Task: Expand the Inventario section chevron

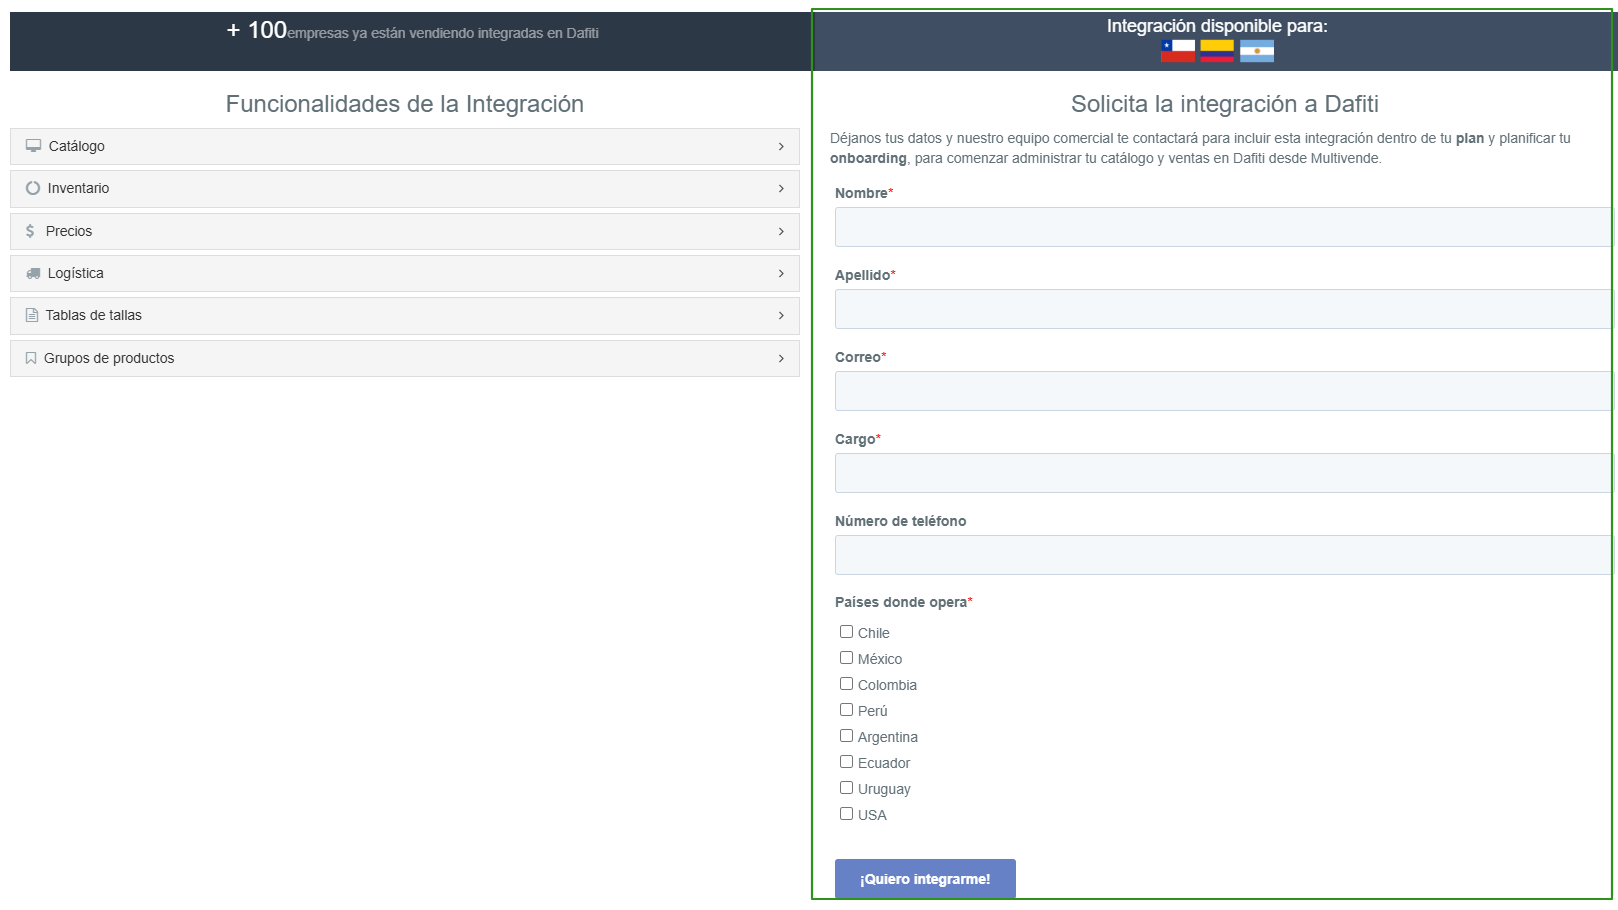Action: [781, 188]
